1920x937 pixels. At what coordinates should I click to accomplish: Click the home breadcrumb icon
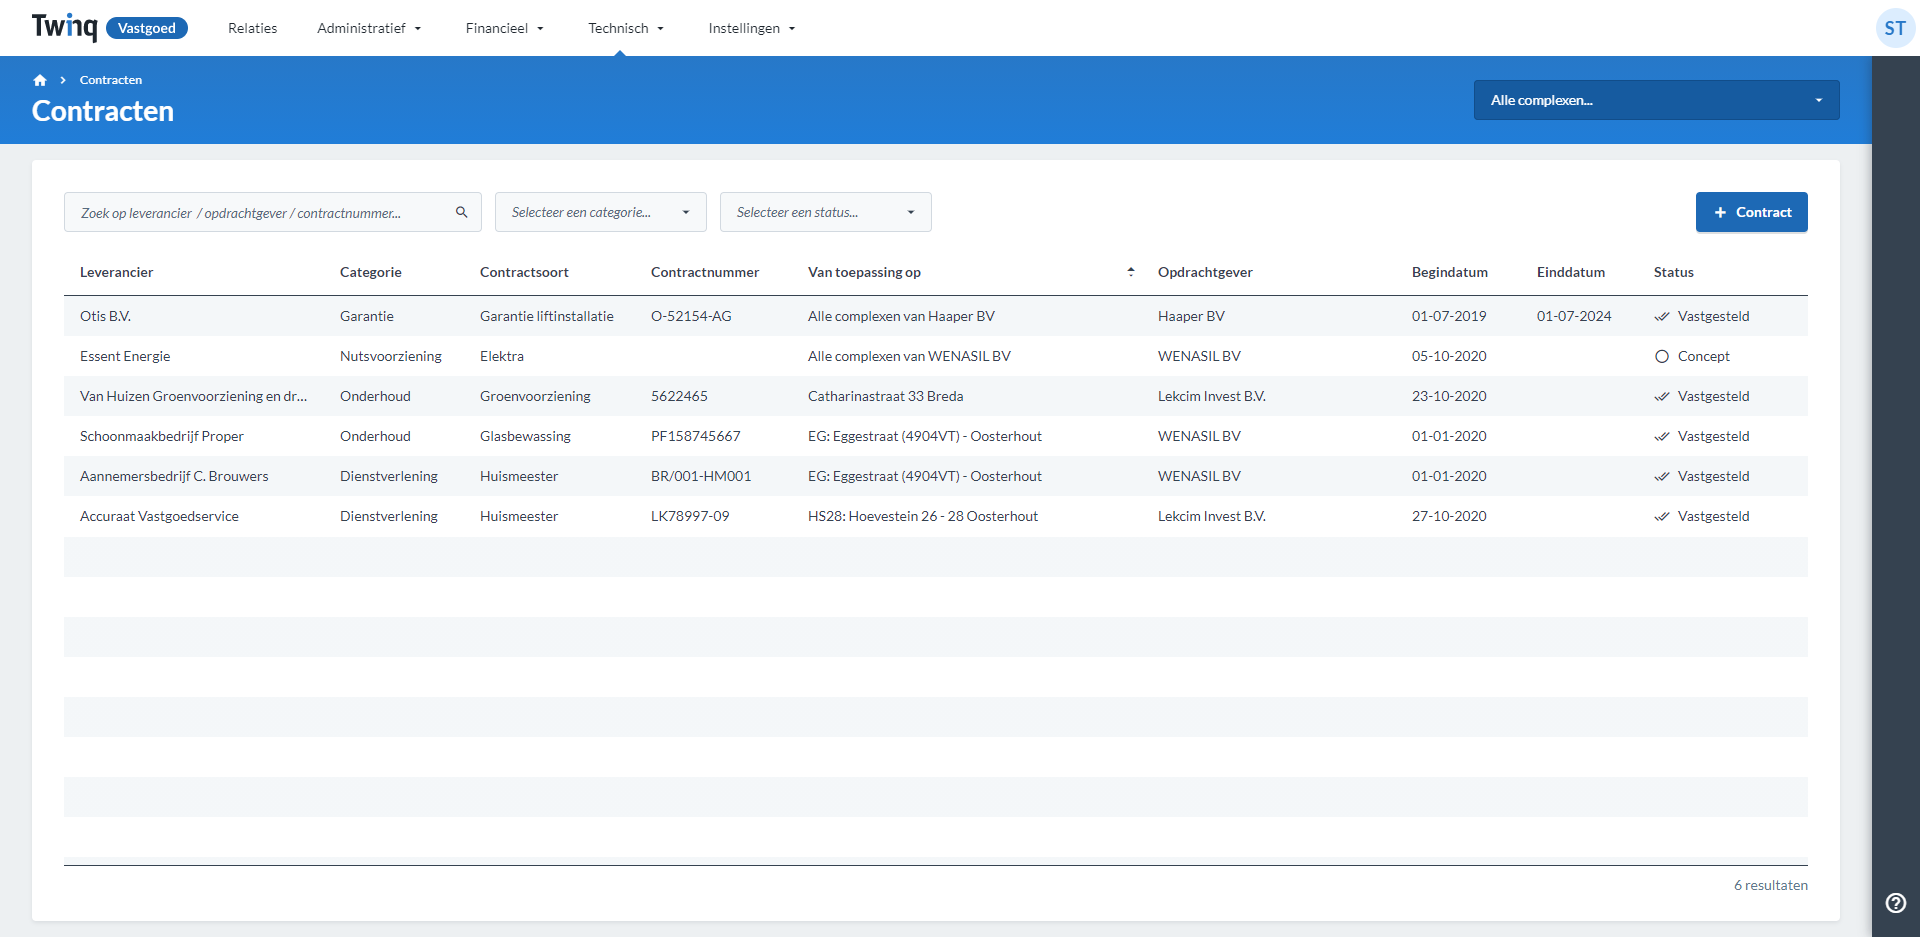[x=40, y=80]
